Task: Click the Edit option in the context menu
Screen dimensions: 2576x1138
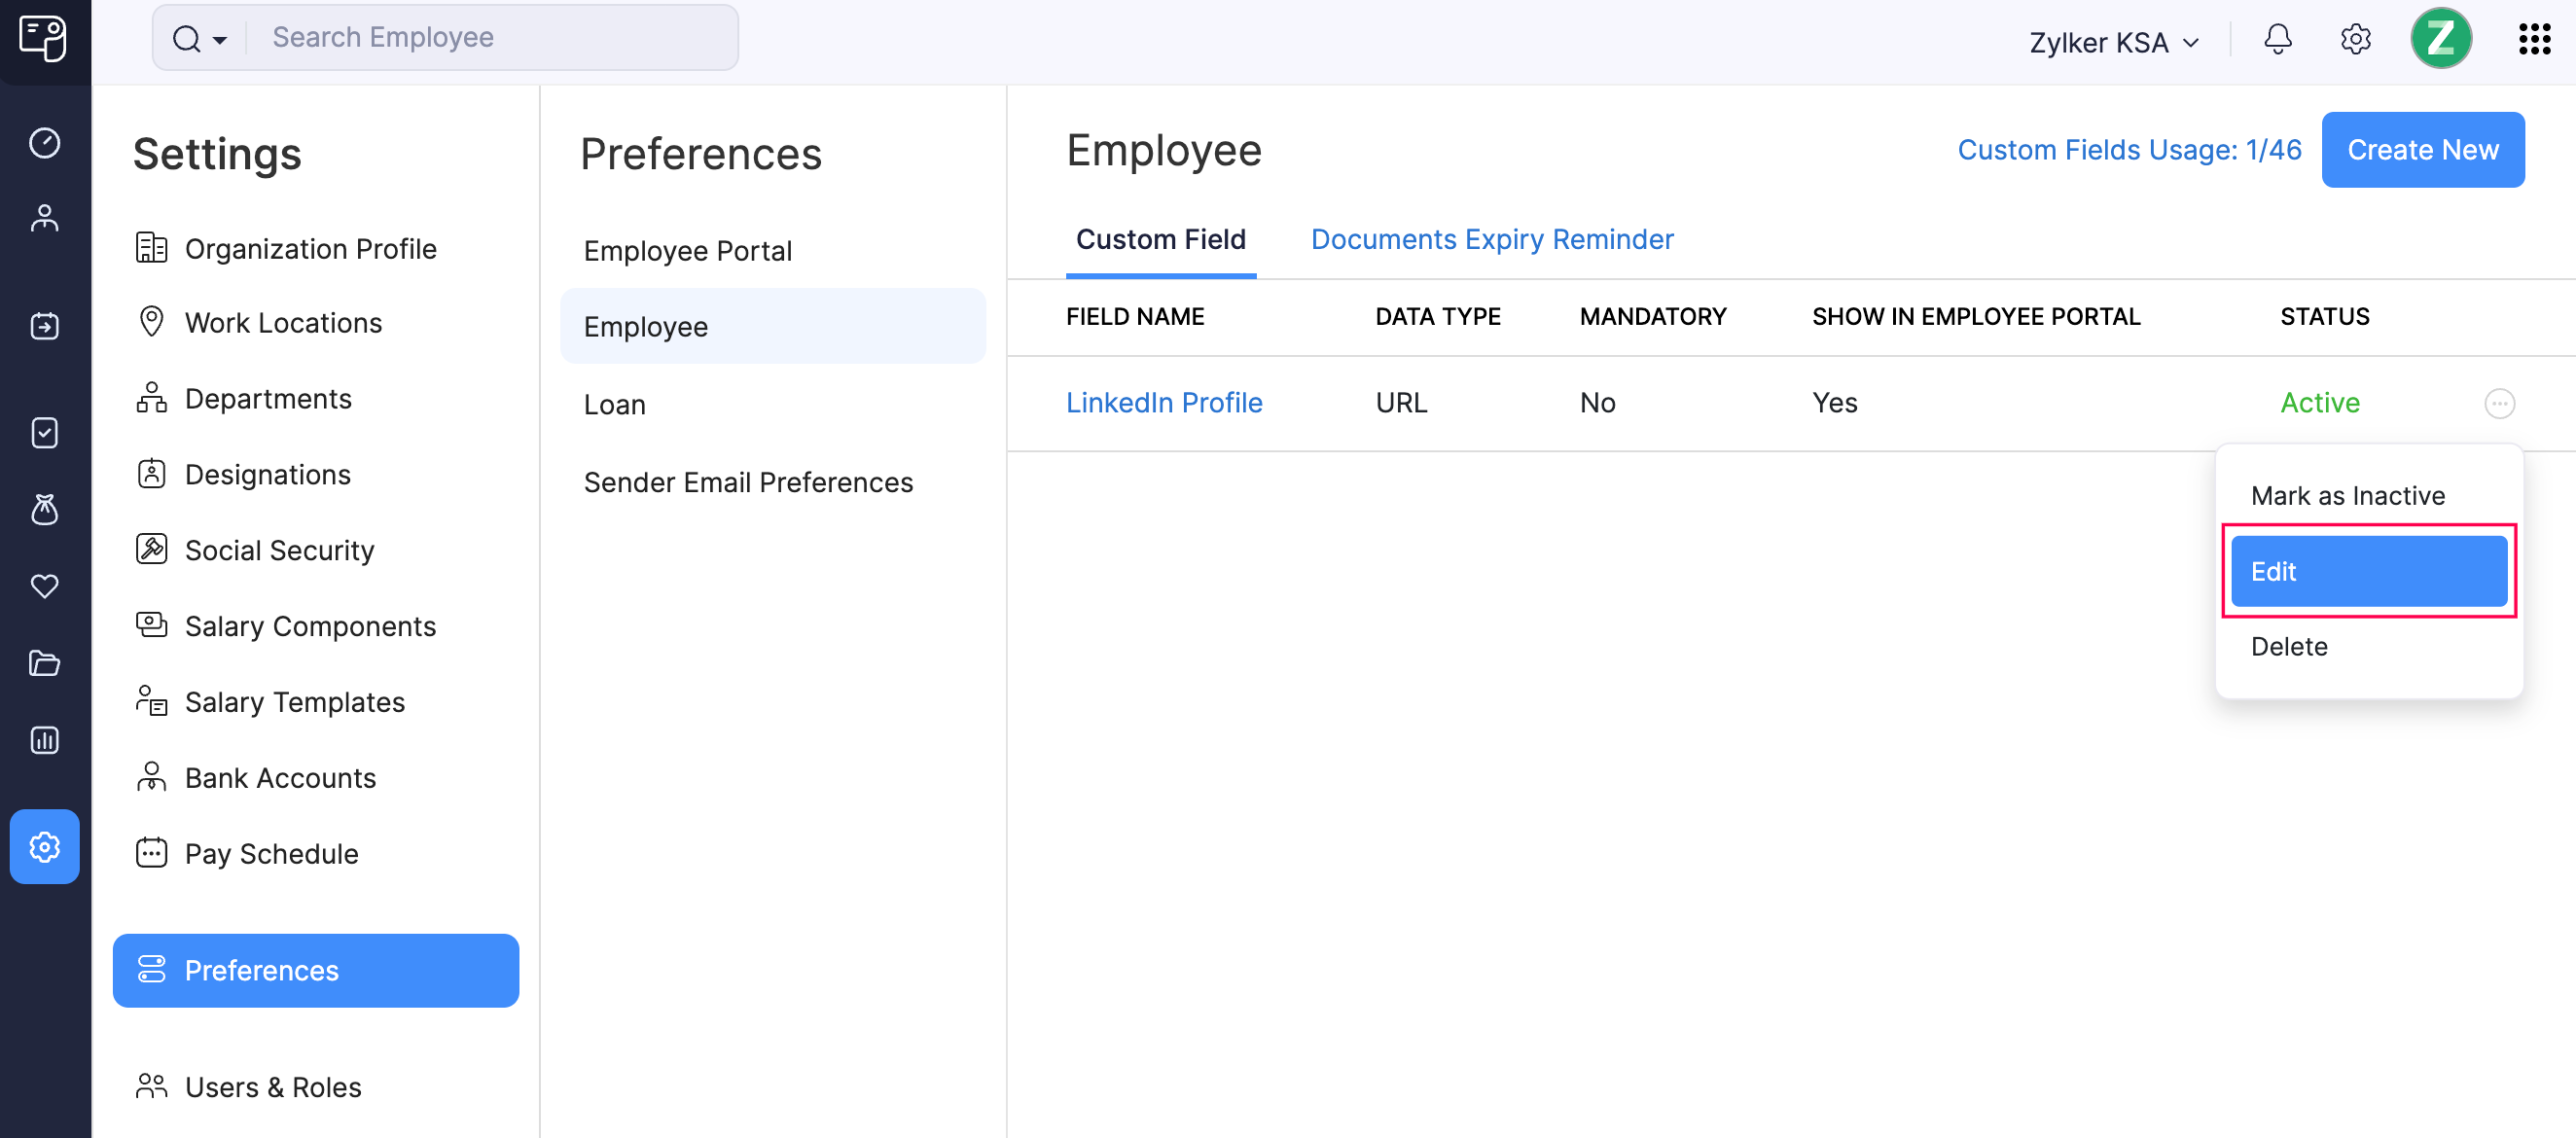Action: (2369, 571)
